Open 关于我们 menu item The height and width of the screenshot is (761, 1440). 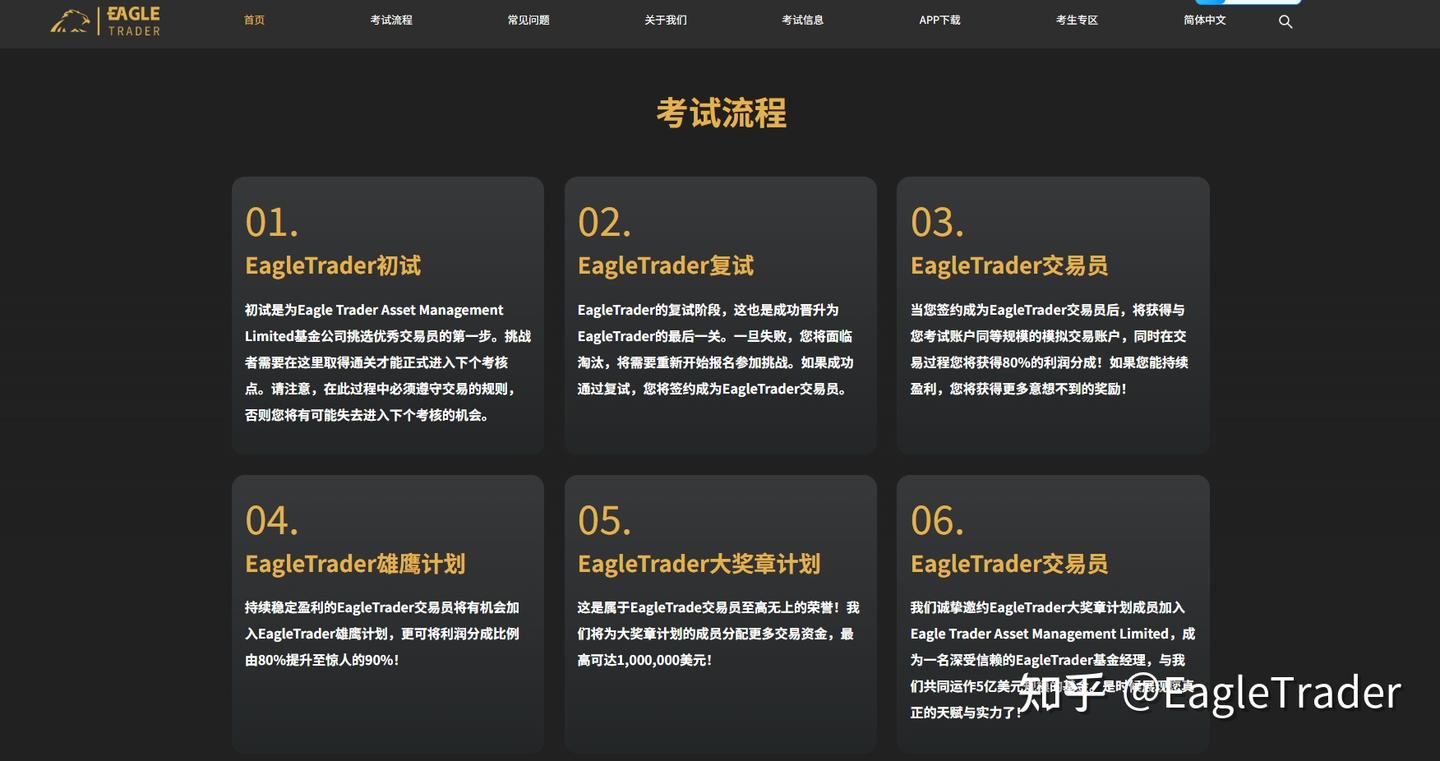coord(666,20)
